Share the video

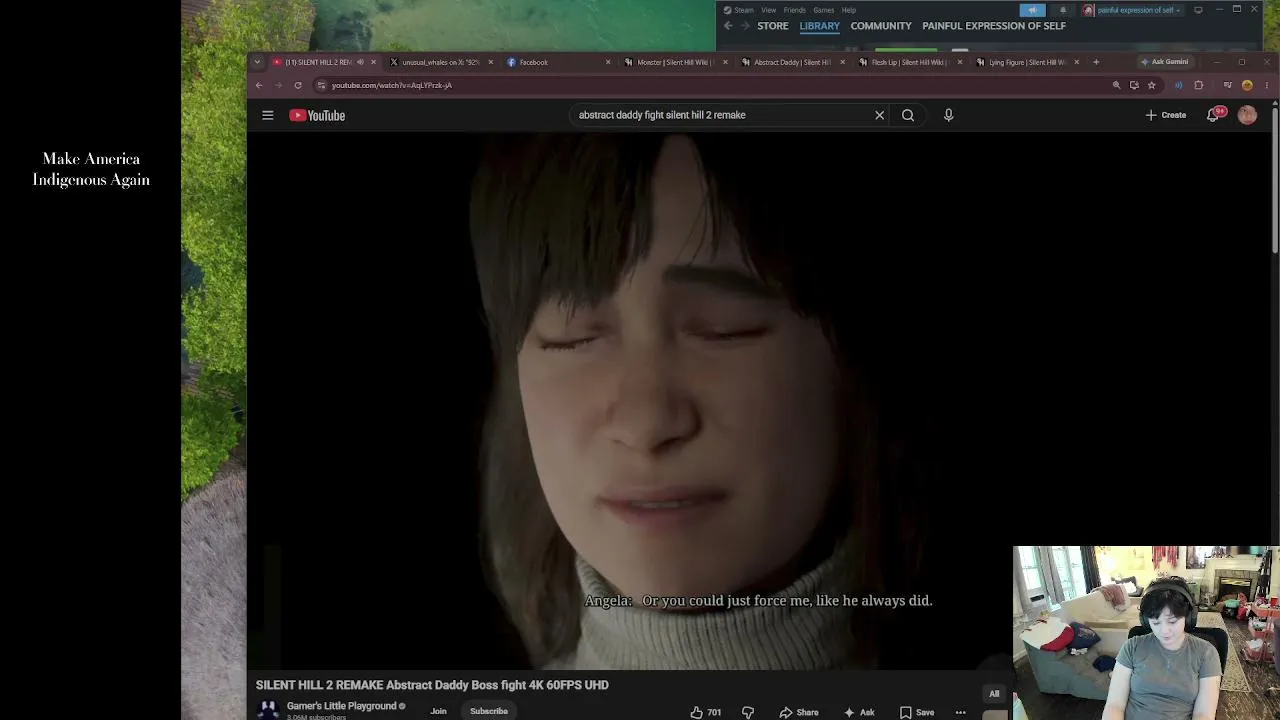coord(800,712)
